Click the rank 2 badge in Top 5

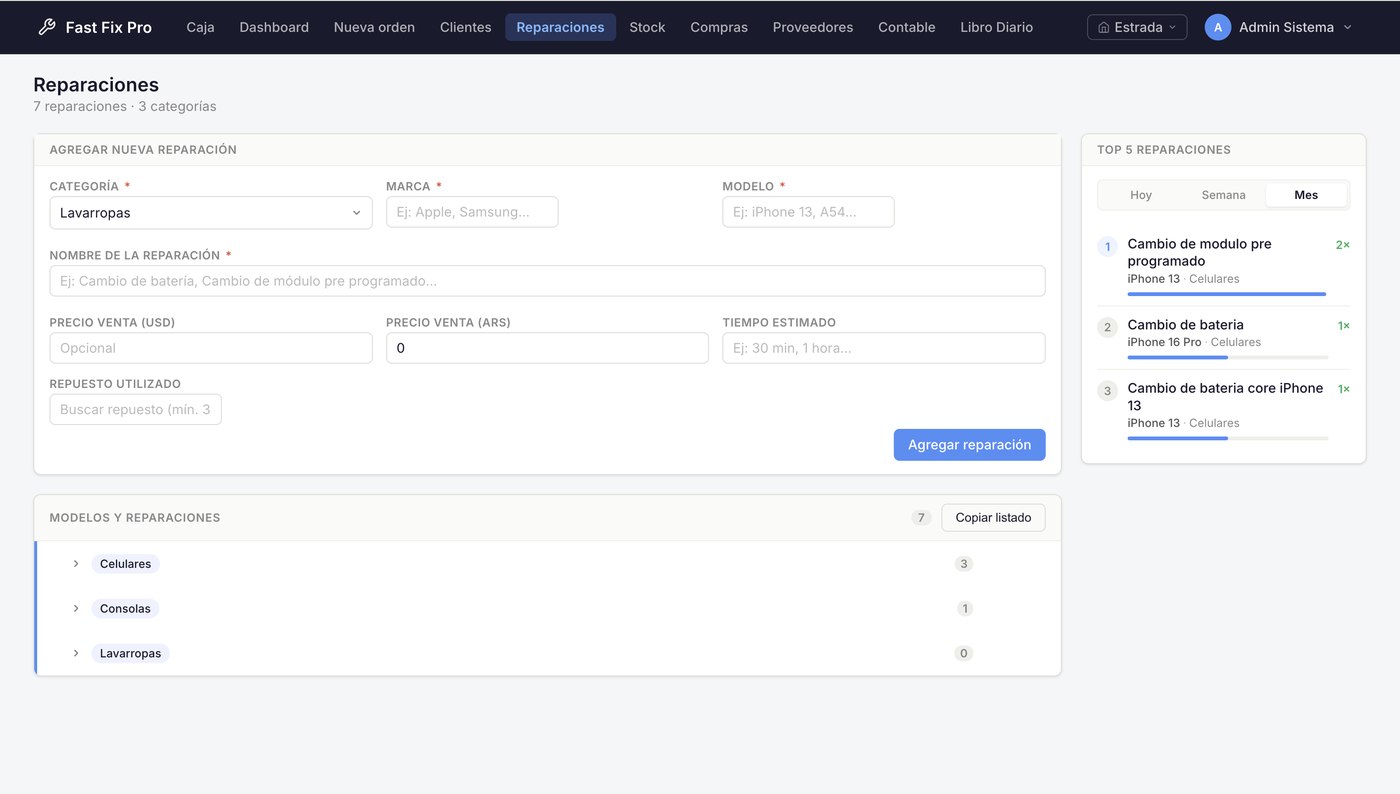click(1107, 327)
